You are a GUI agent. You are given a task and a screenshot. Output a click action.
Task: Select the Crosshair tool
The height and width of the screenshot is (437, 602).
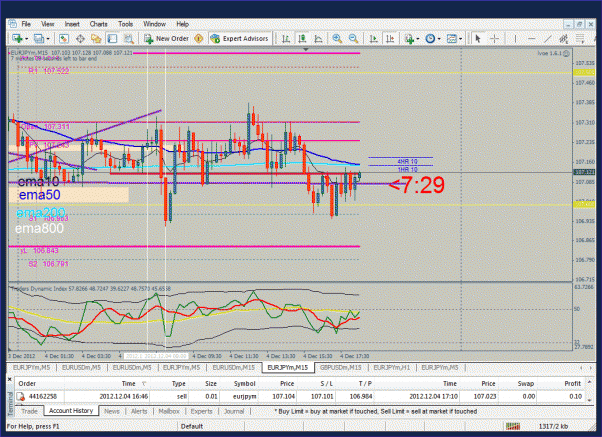pos(494,38)
